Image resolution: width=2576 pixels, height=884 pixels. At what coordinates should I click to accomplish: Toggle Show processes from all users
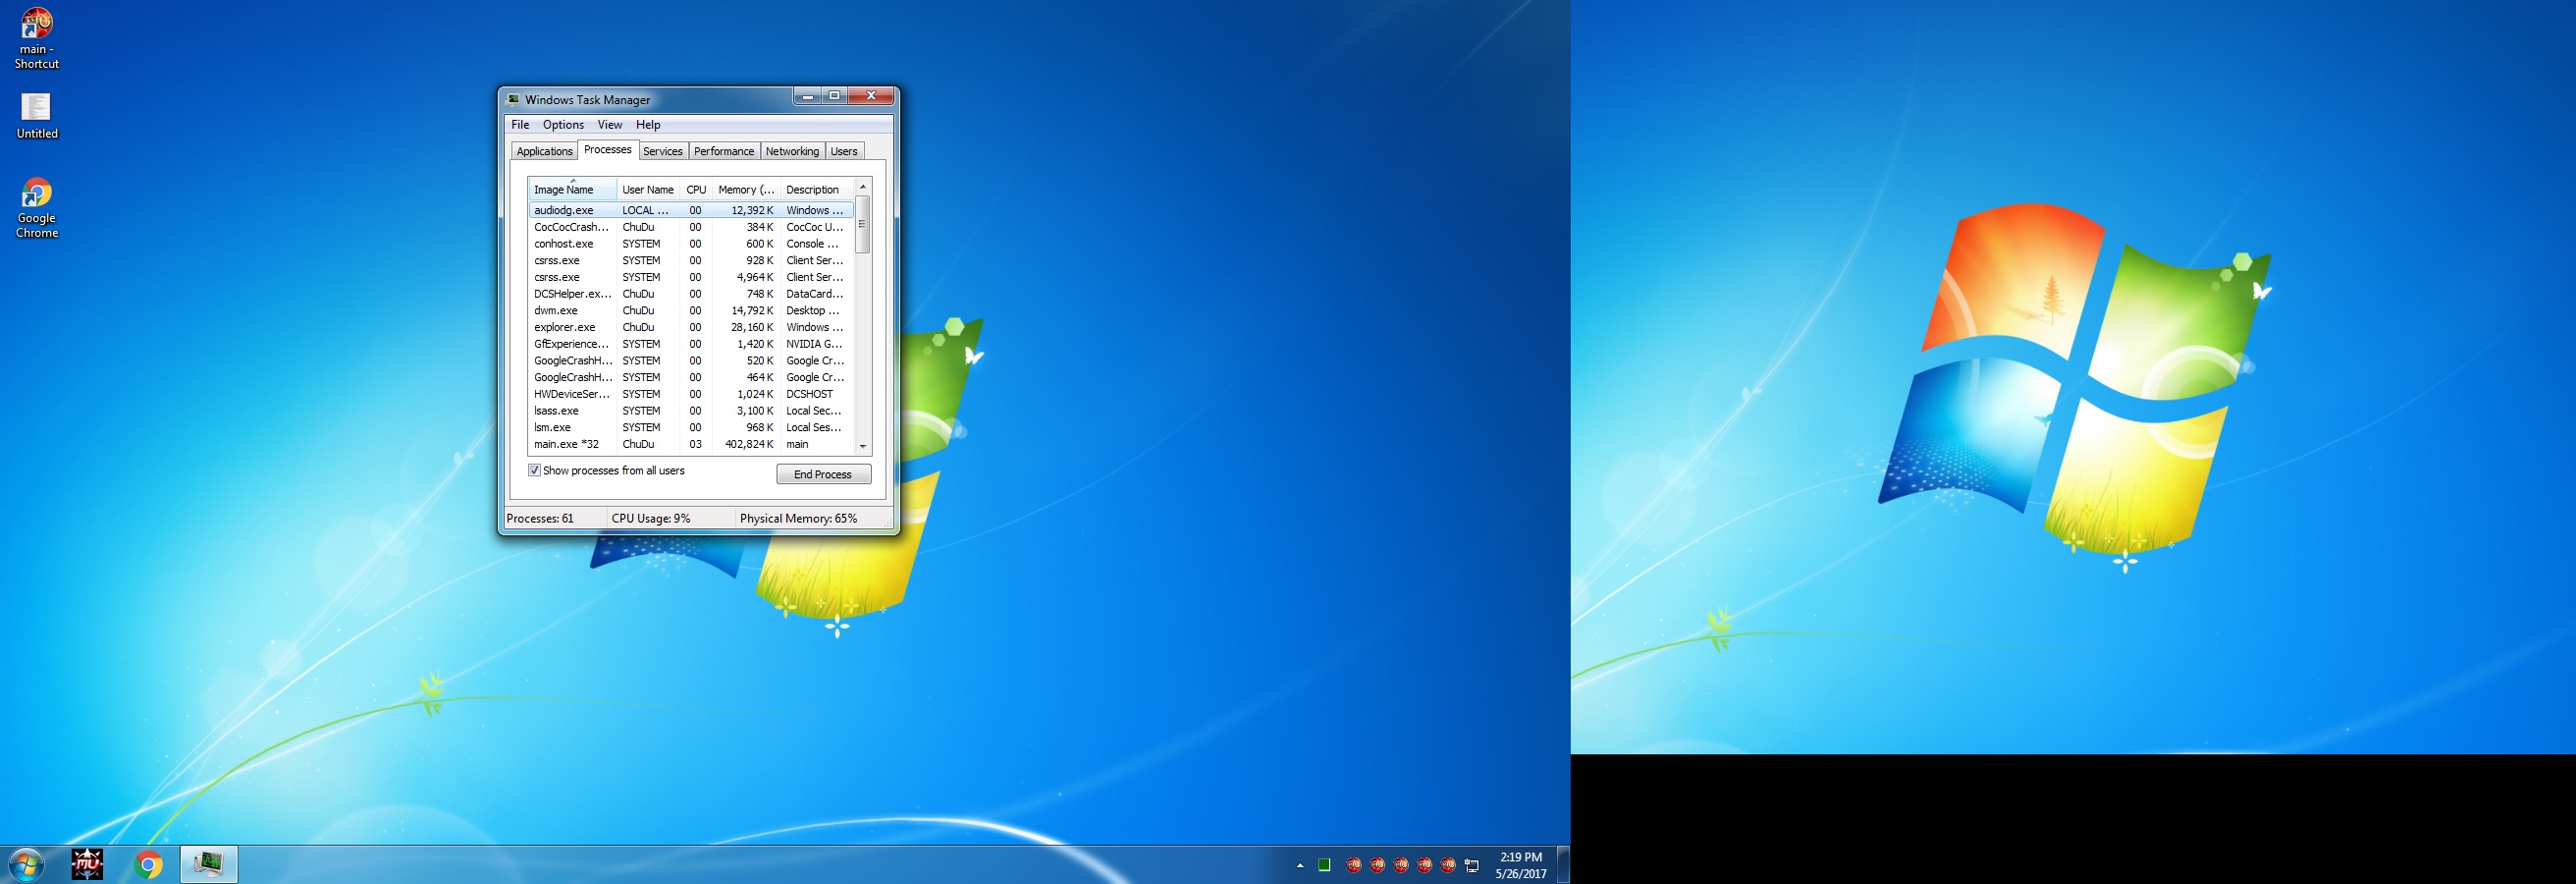point(535,471)
